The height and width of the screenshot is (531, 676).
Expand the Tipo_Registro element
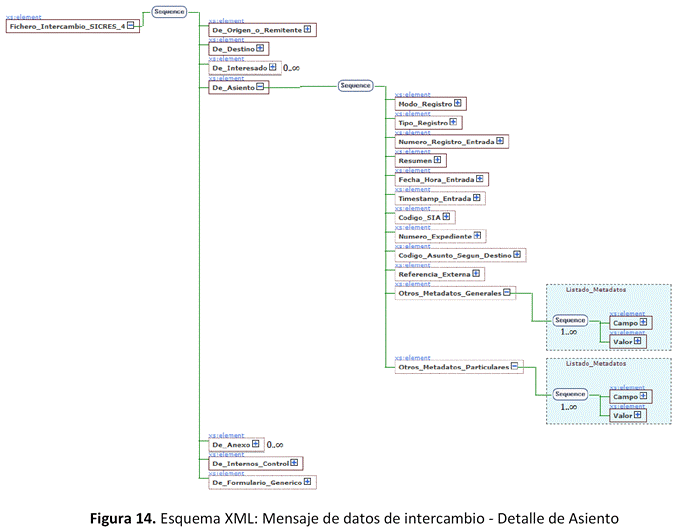[x=453, y=122]
